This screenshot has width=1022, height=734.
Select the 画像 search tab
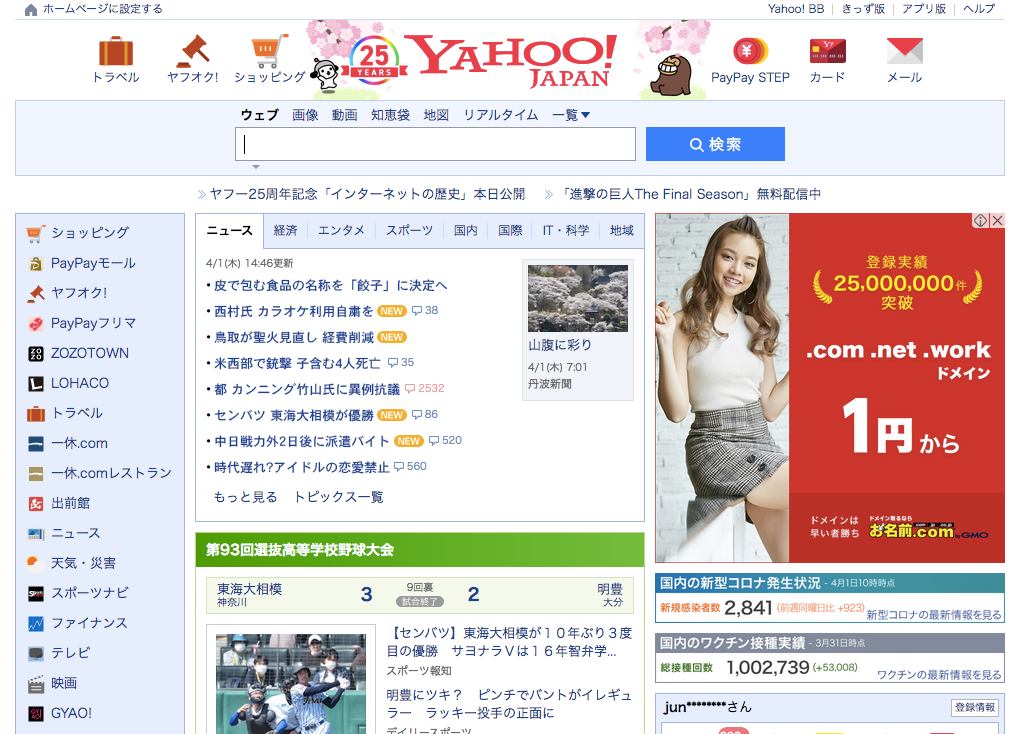coord(305,115)
